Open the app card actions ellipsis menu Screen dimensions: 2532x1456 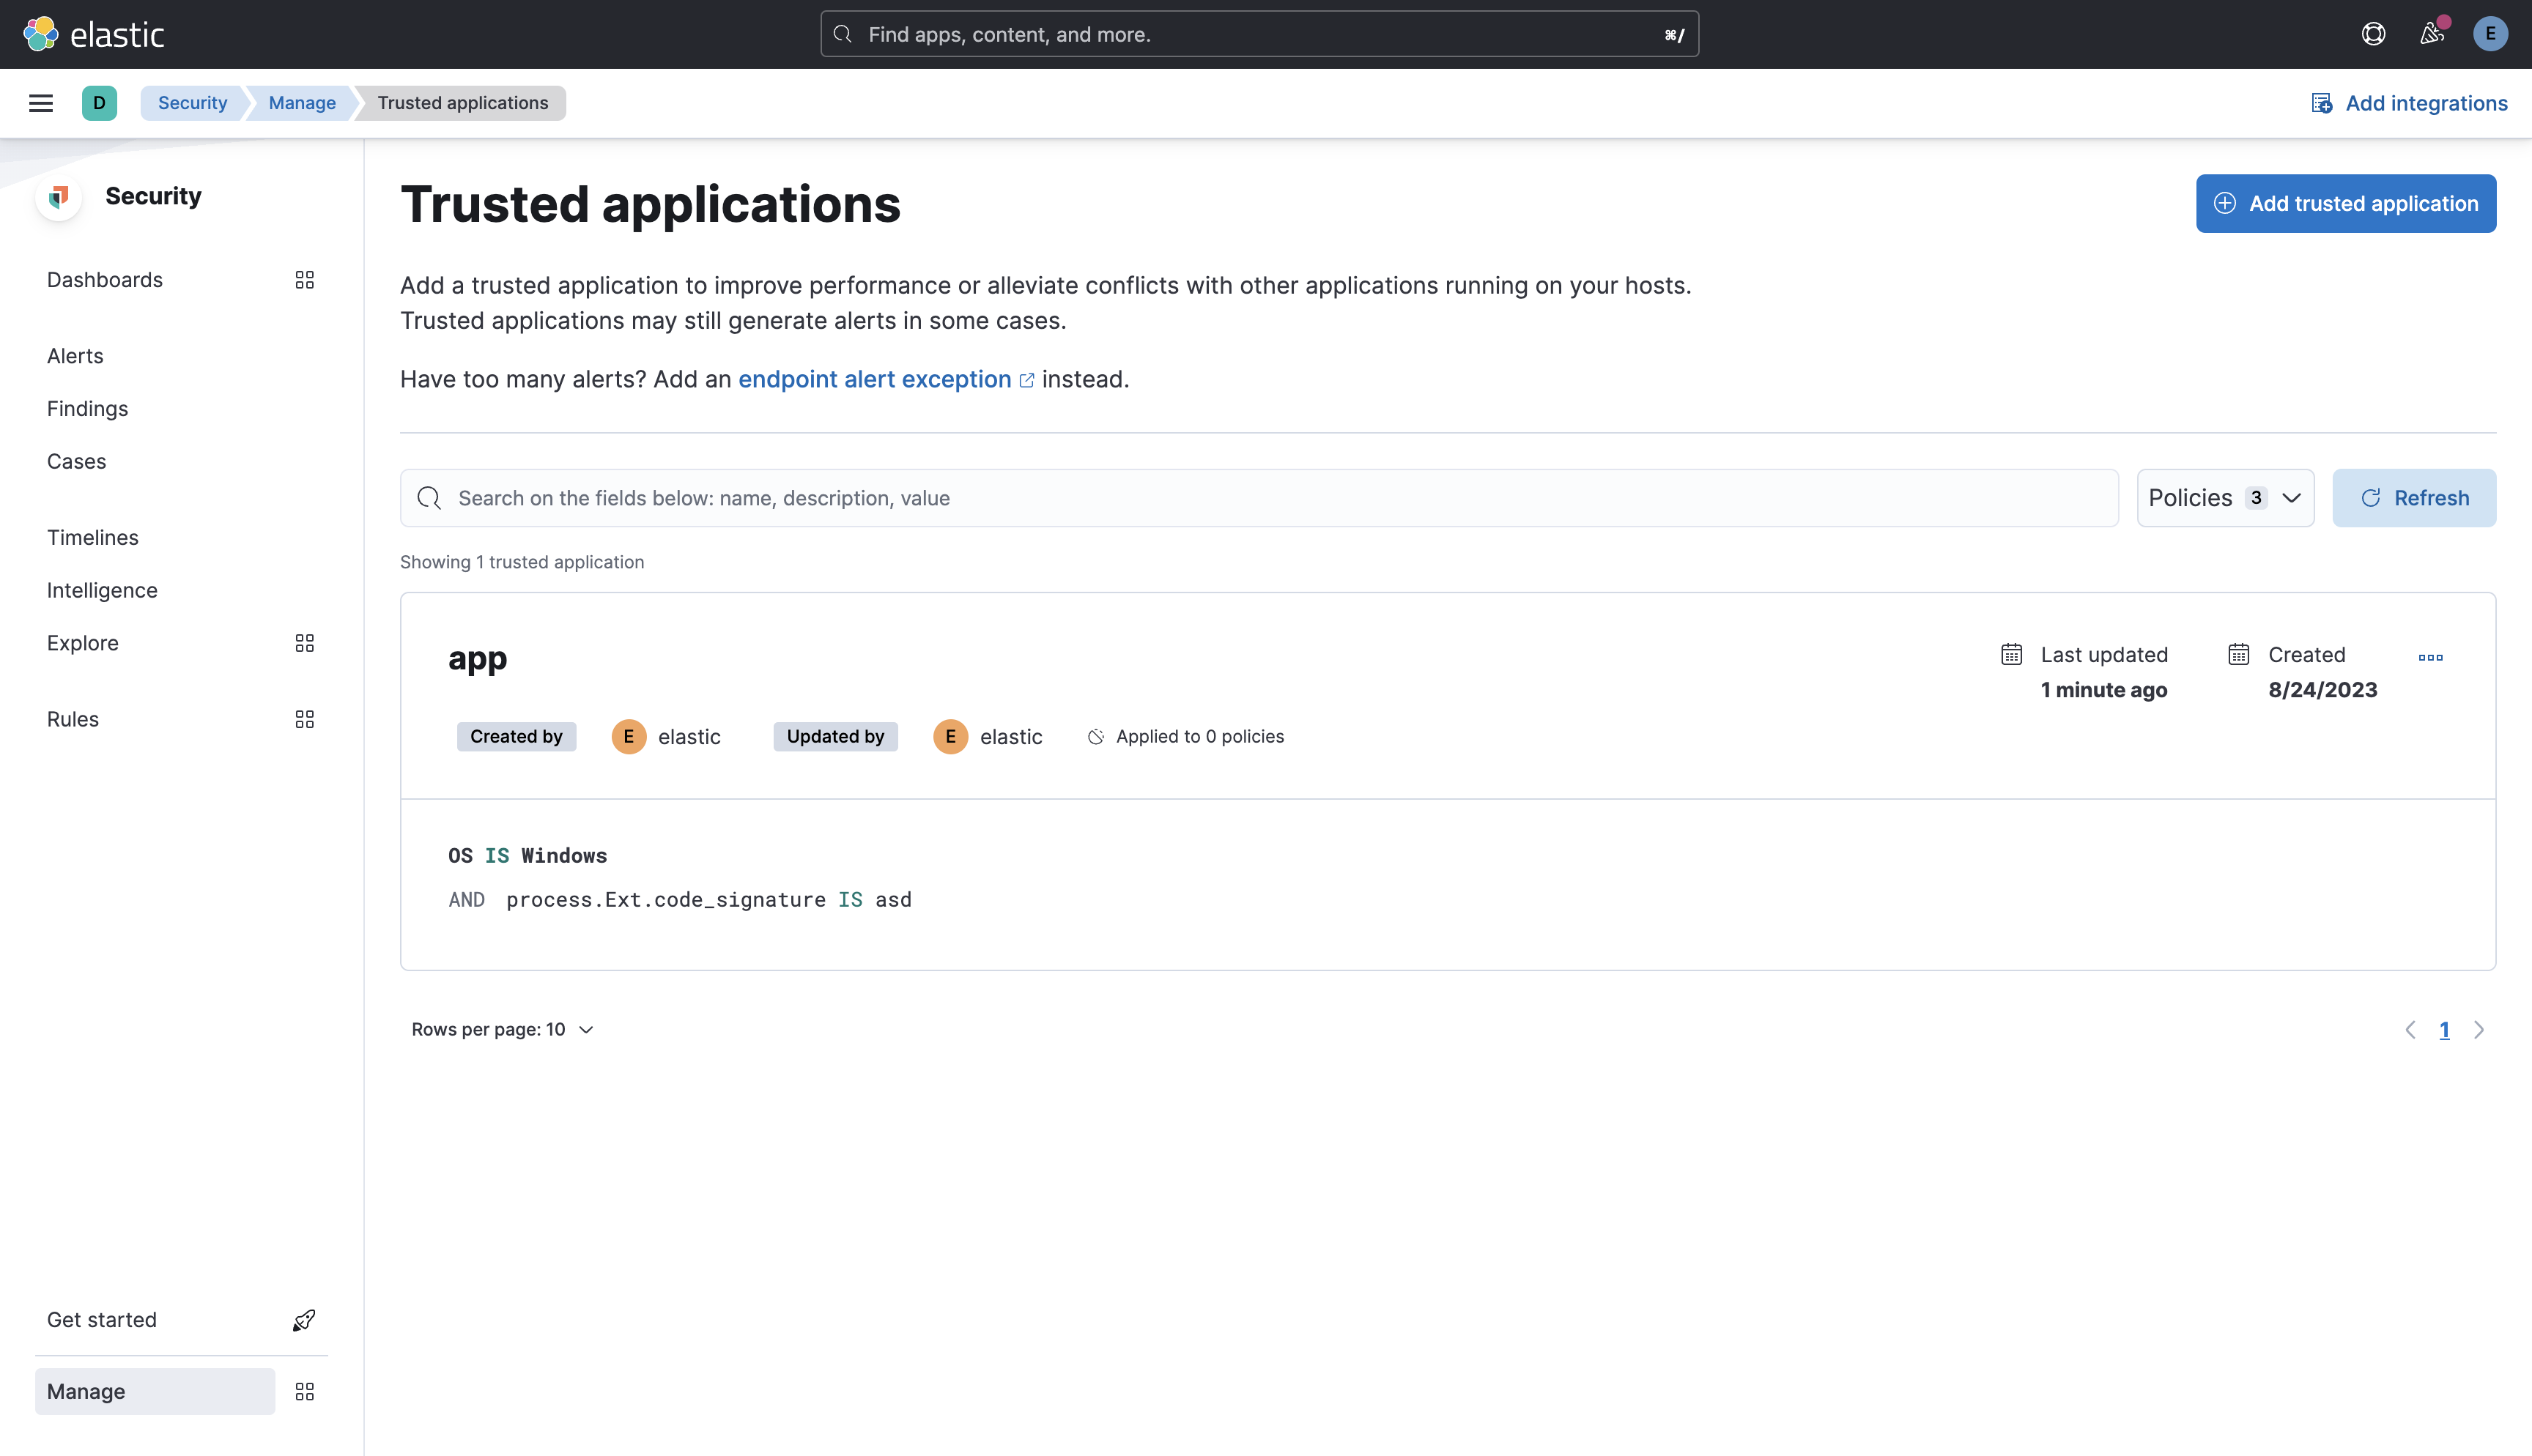2430,657
